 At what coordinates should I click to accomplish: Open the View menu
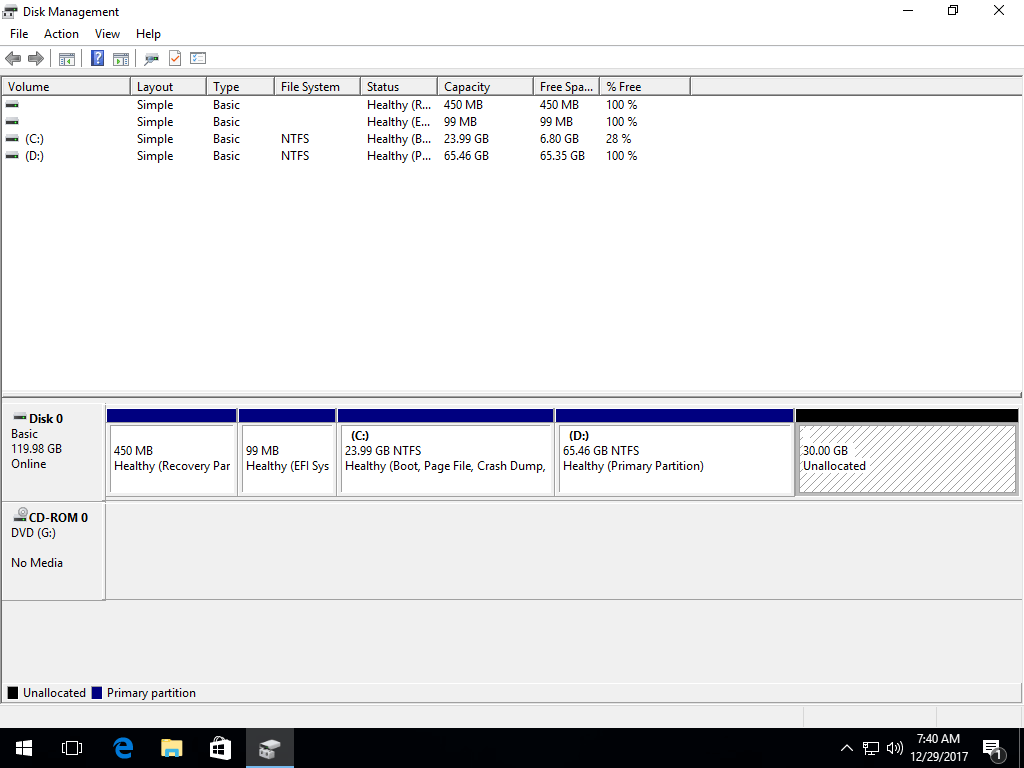point(107,33)
